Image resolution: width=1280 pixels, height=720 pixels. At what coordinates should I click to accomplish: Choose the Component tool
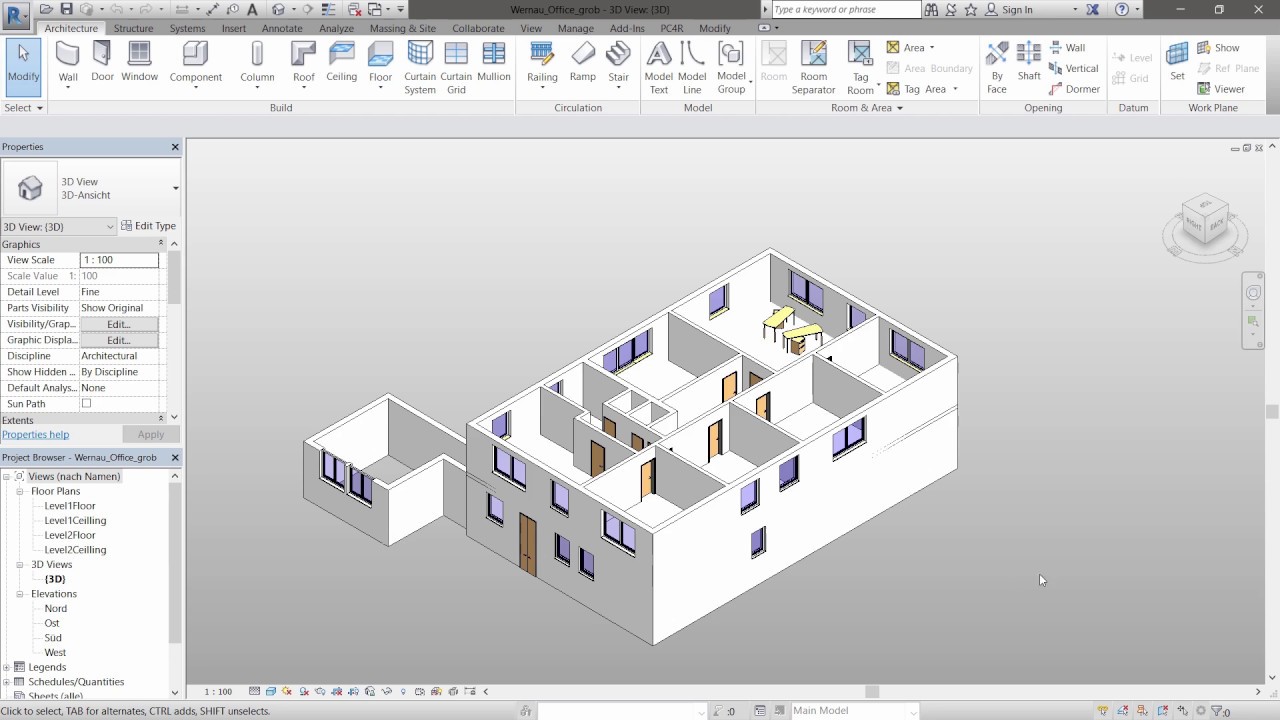196,64
